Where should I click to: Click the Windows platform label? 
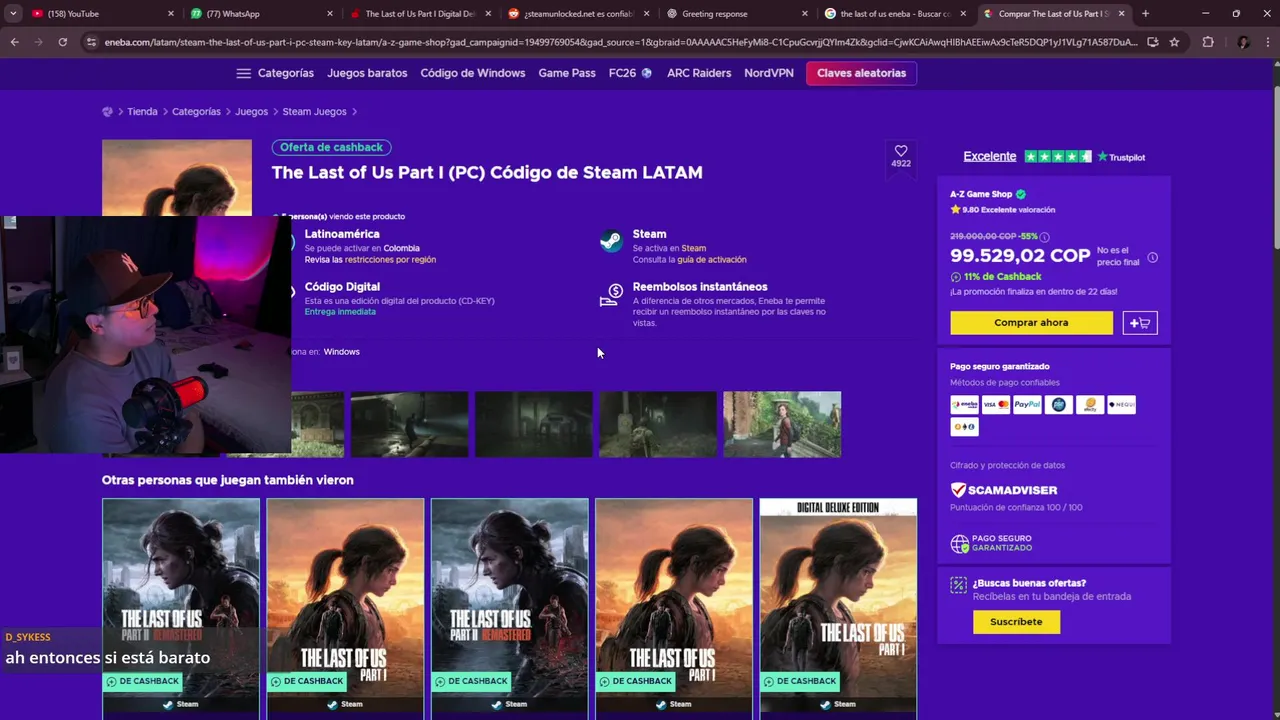[341, 352]
